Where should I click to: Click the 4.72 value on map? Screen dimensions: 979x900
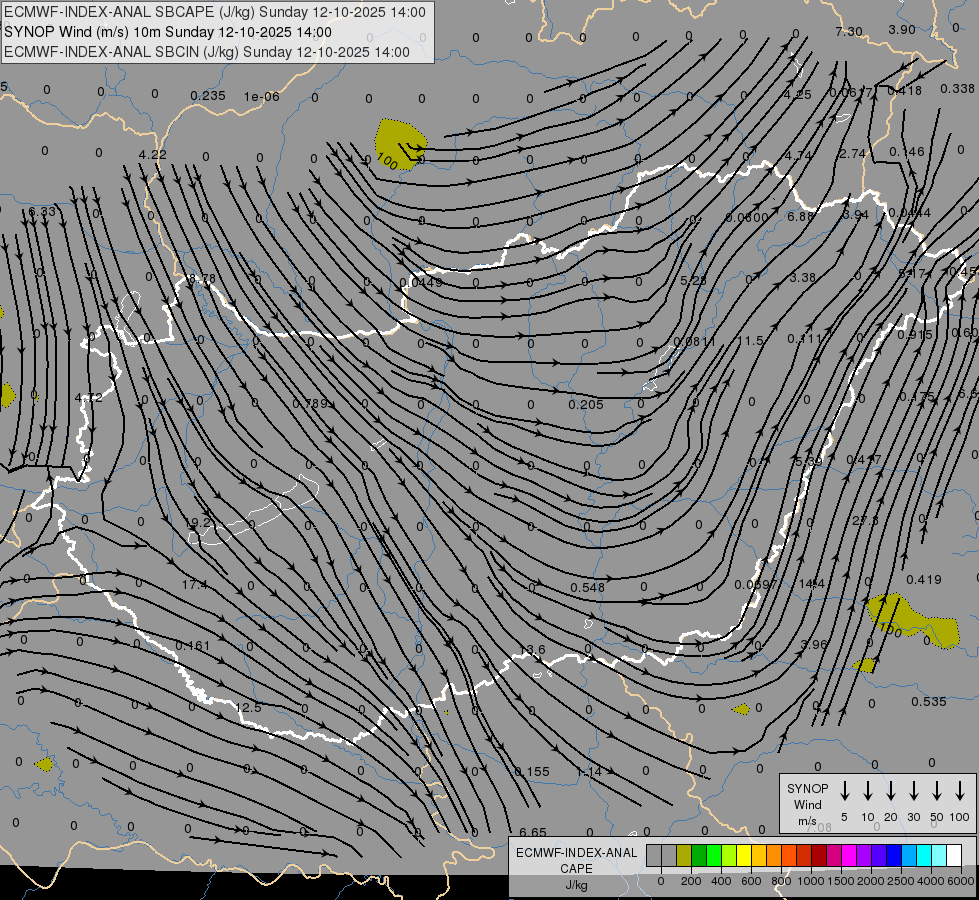(88, 397)
